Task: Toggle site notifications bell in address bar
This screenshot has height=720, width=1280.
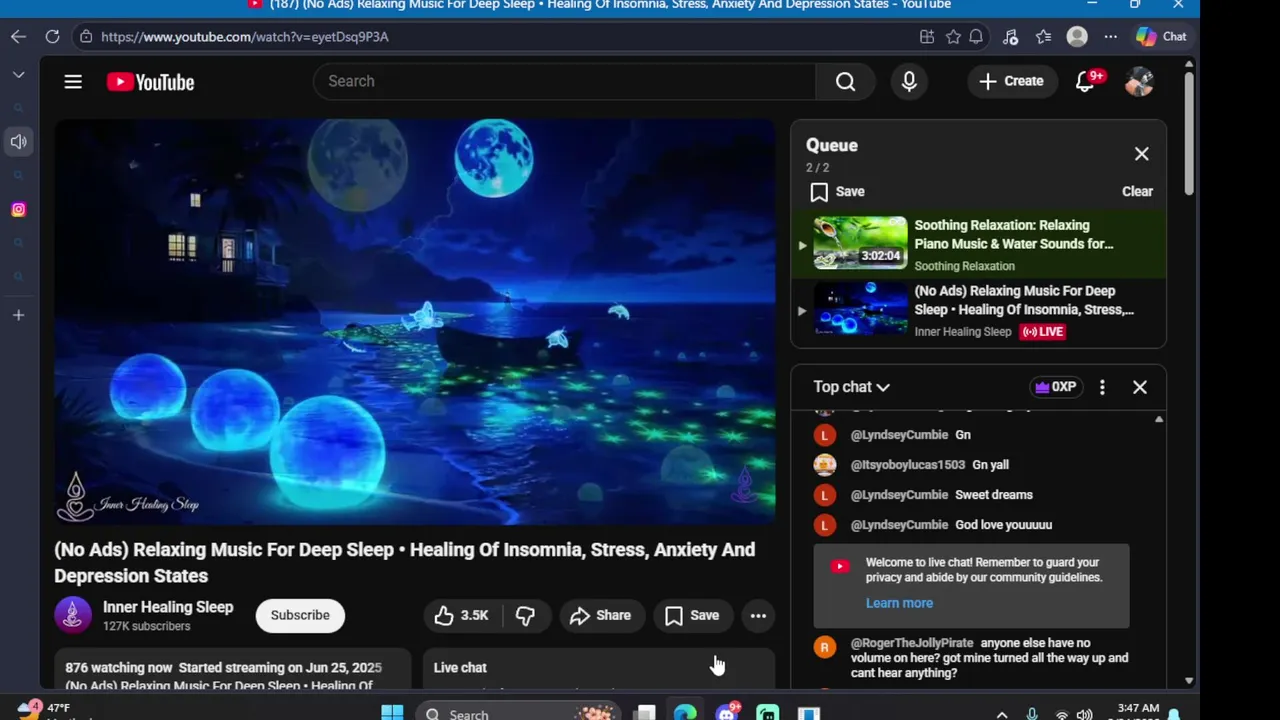Action: point(976,36)
